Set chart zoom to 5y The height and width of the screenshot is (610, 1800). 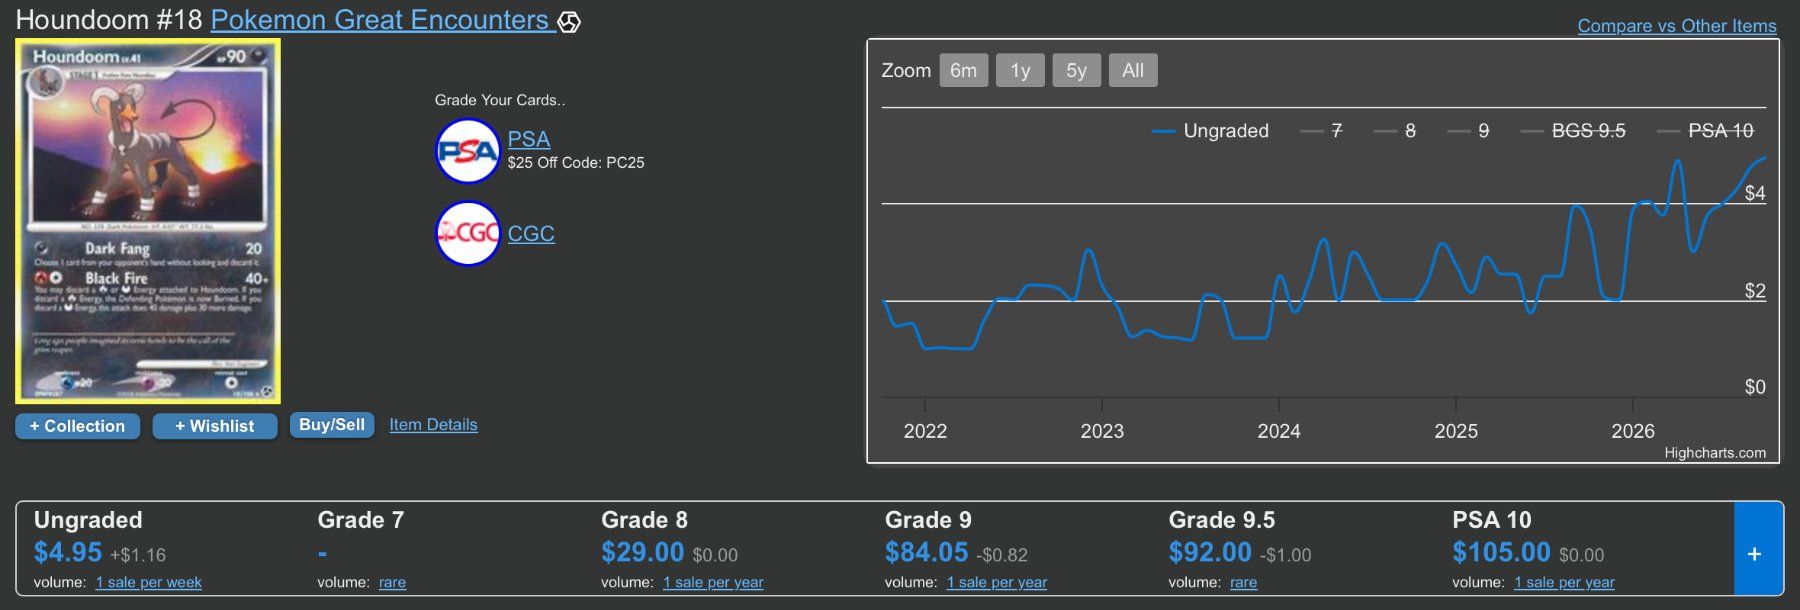pos(1076,70)
